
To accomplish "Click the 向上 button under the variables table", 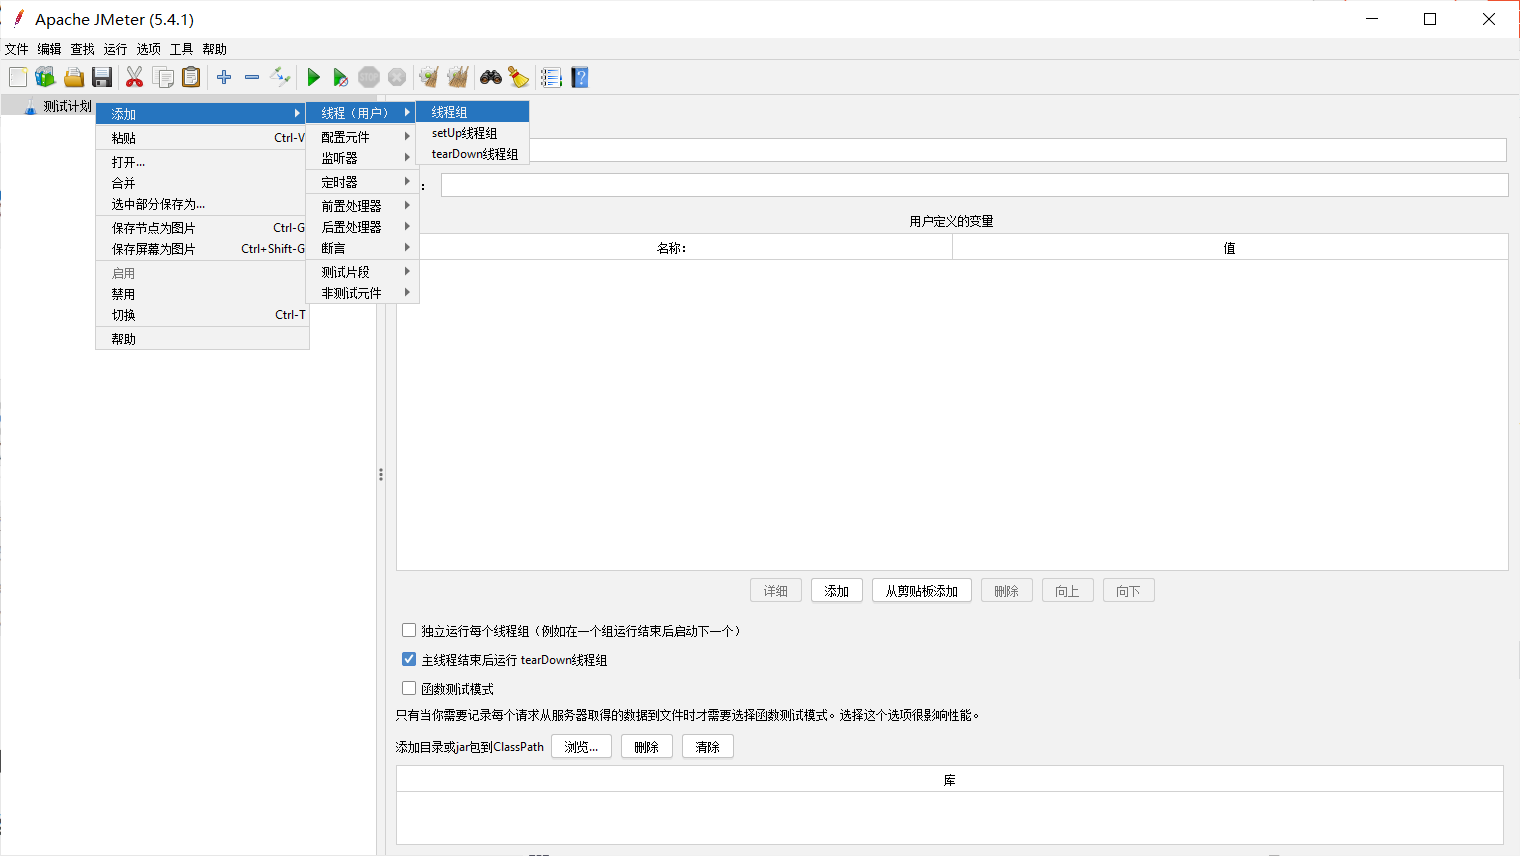I will click(x=1068, y=591).
